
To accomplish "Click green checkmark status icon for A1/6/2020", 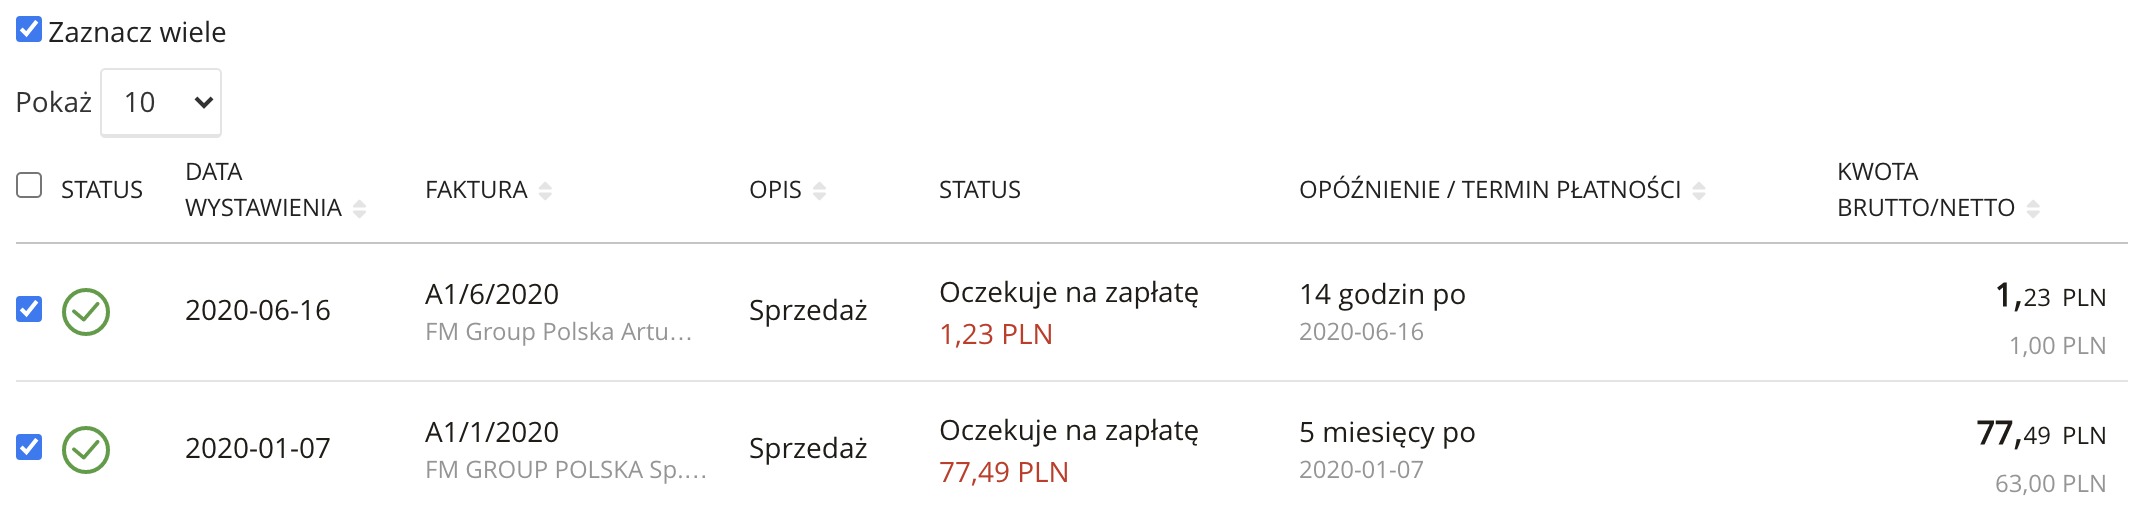I will coord(86,312).
